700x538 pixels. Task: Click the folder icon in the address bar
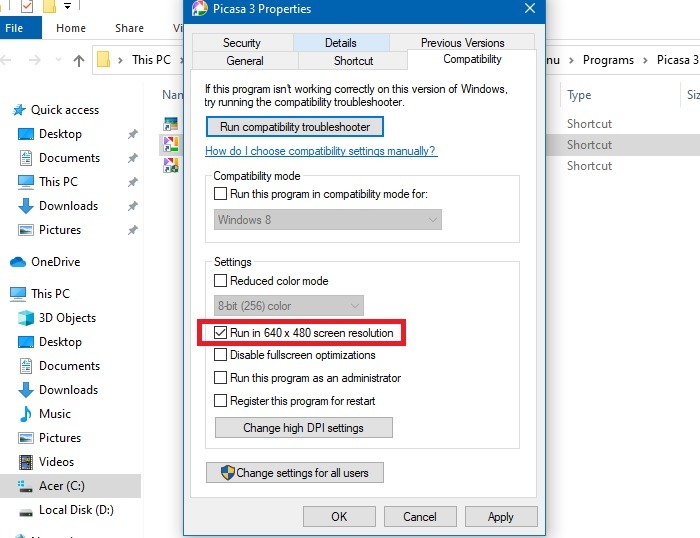click(x=104, y=59)
